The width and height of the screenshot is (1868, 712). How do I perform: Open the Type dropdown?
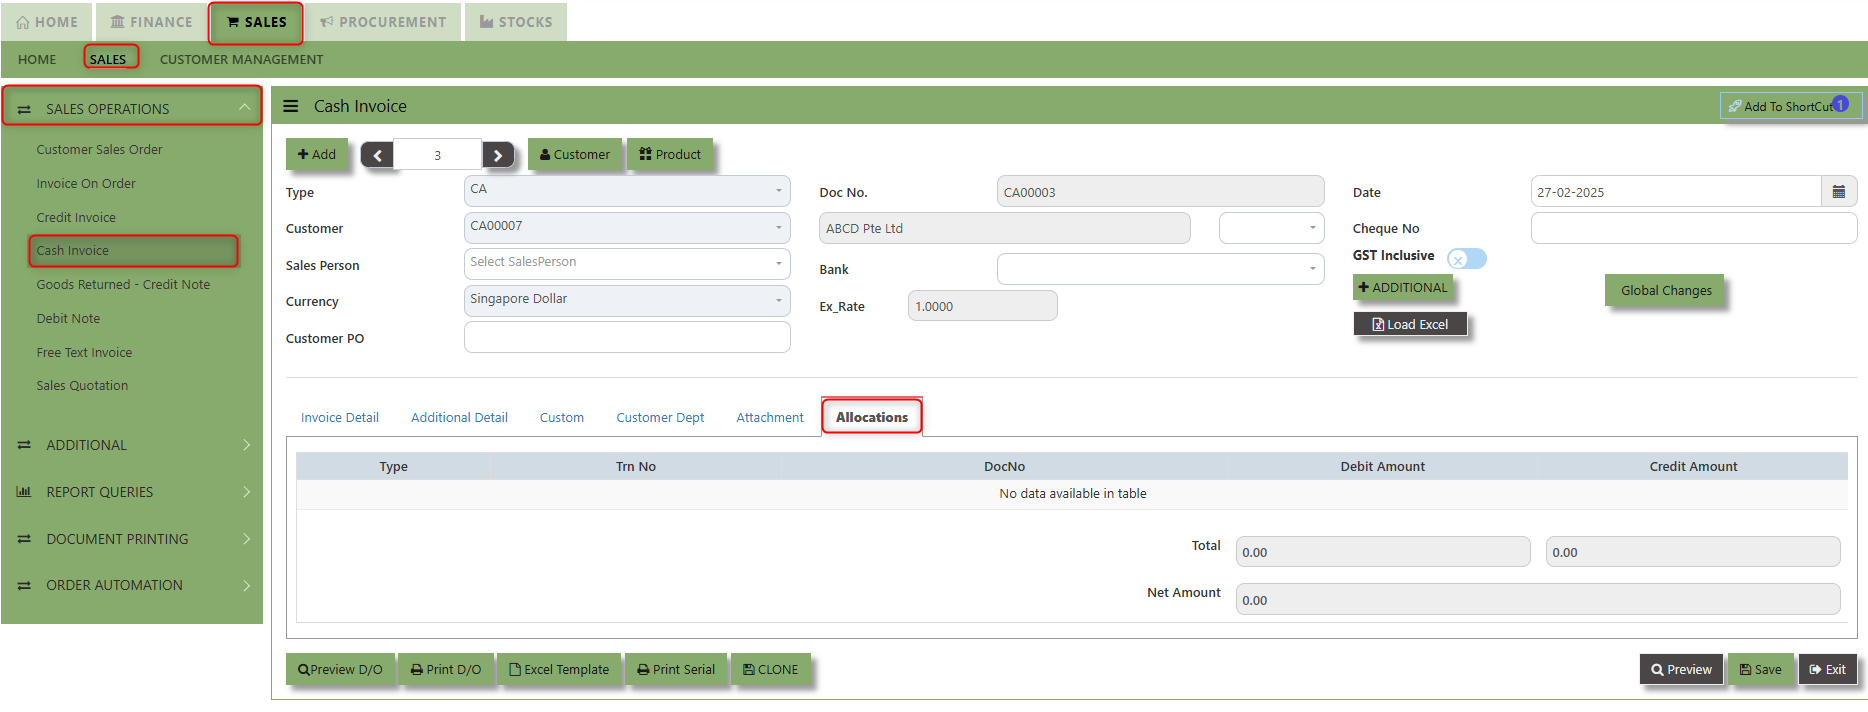(626, 190)
